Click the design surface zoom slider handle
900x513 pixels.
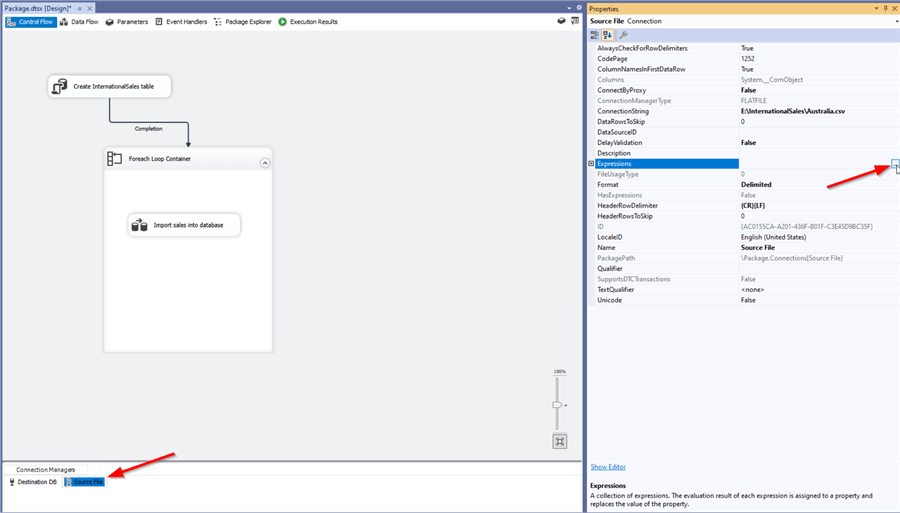click(x=558, y=405)
